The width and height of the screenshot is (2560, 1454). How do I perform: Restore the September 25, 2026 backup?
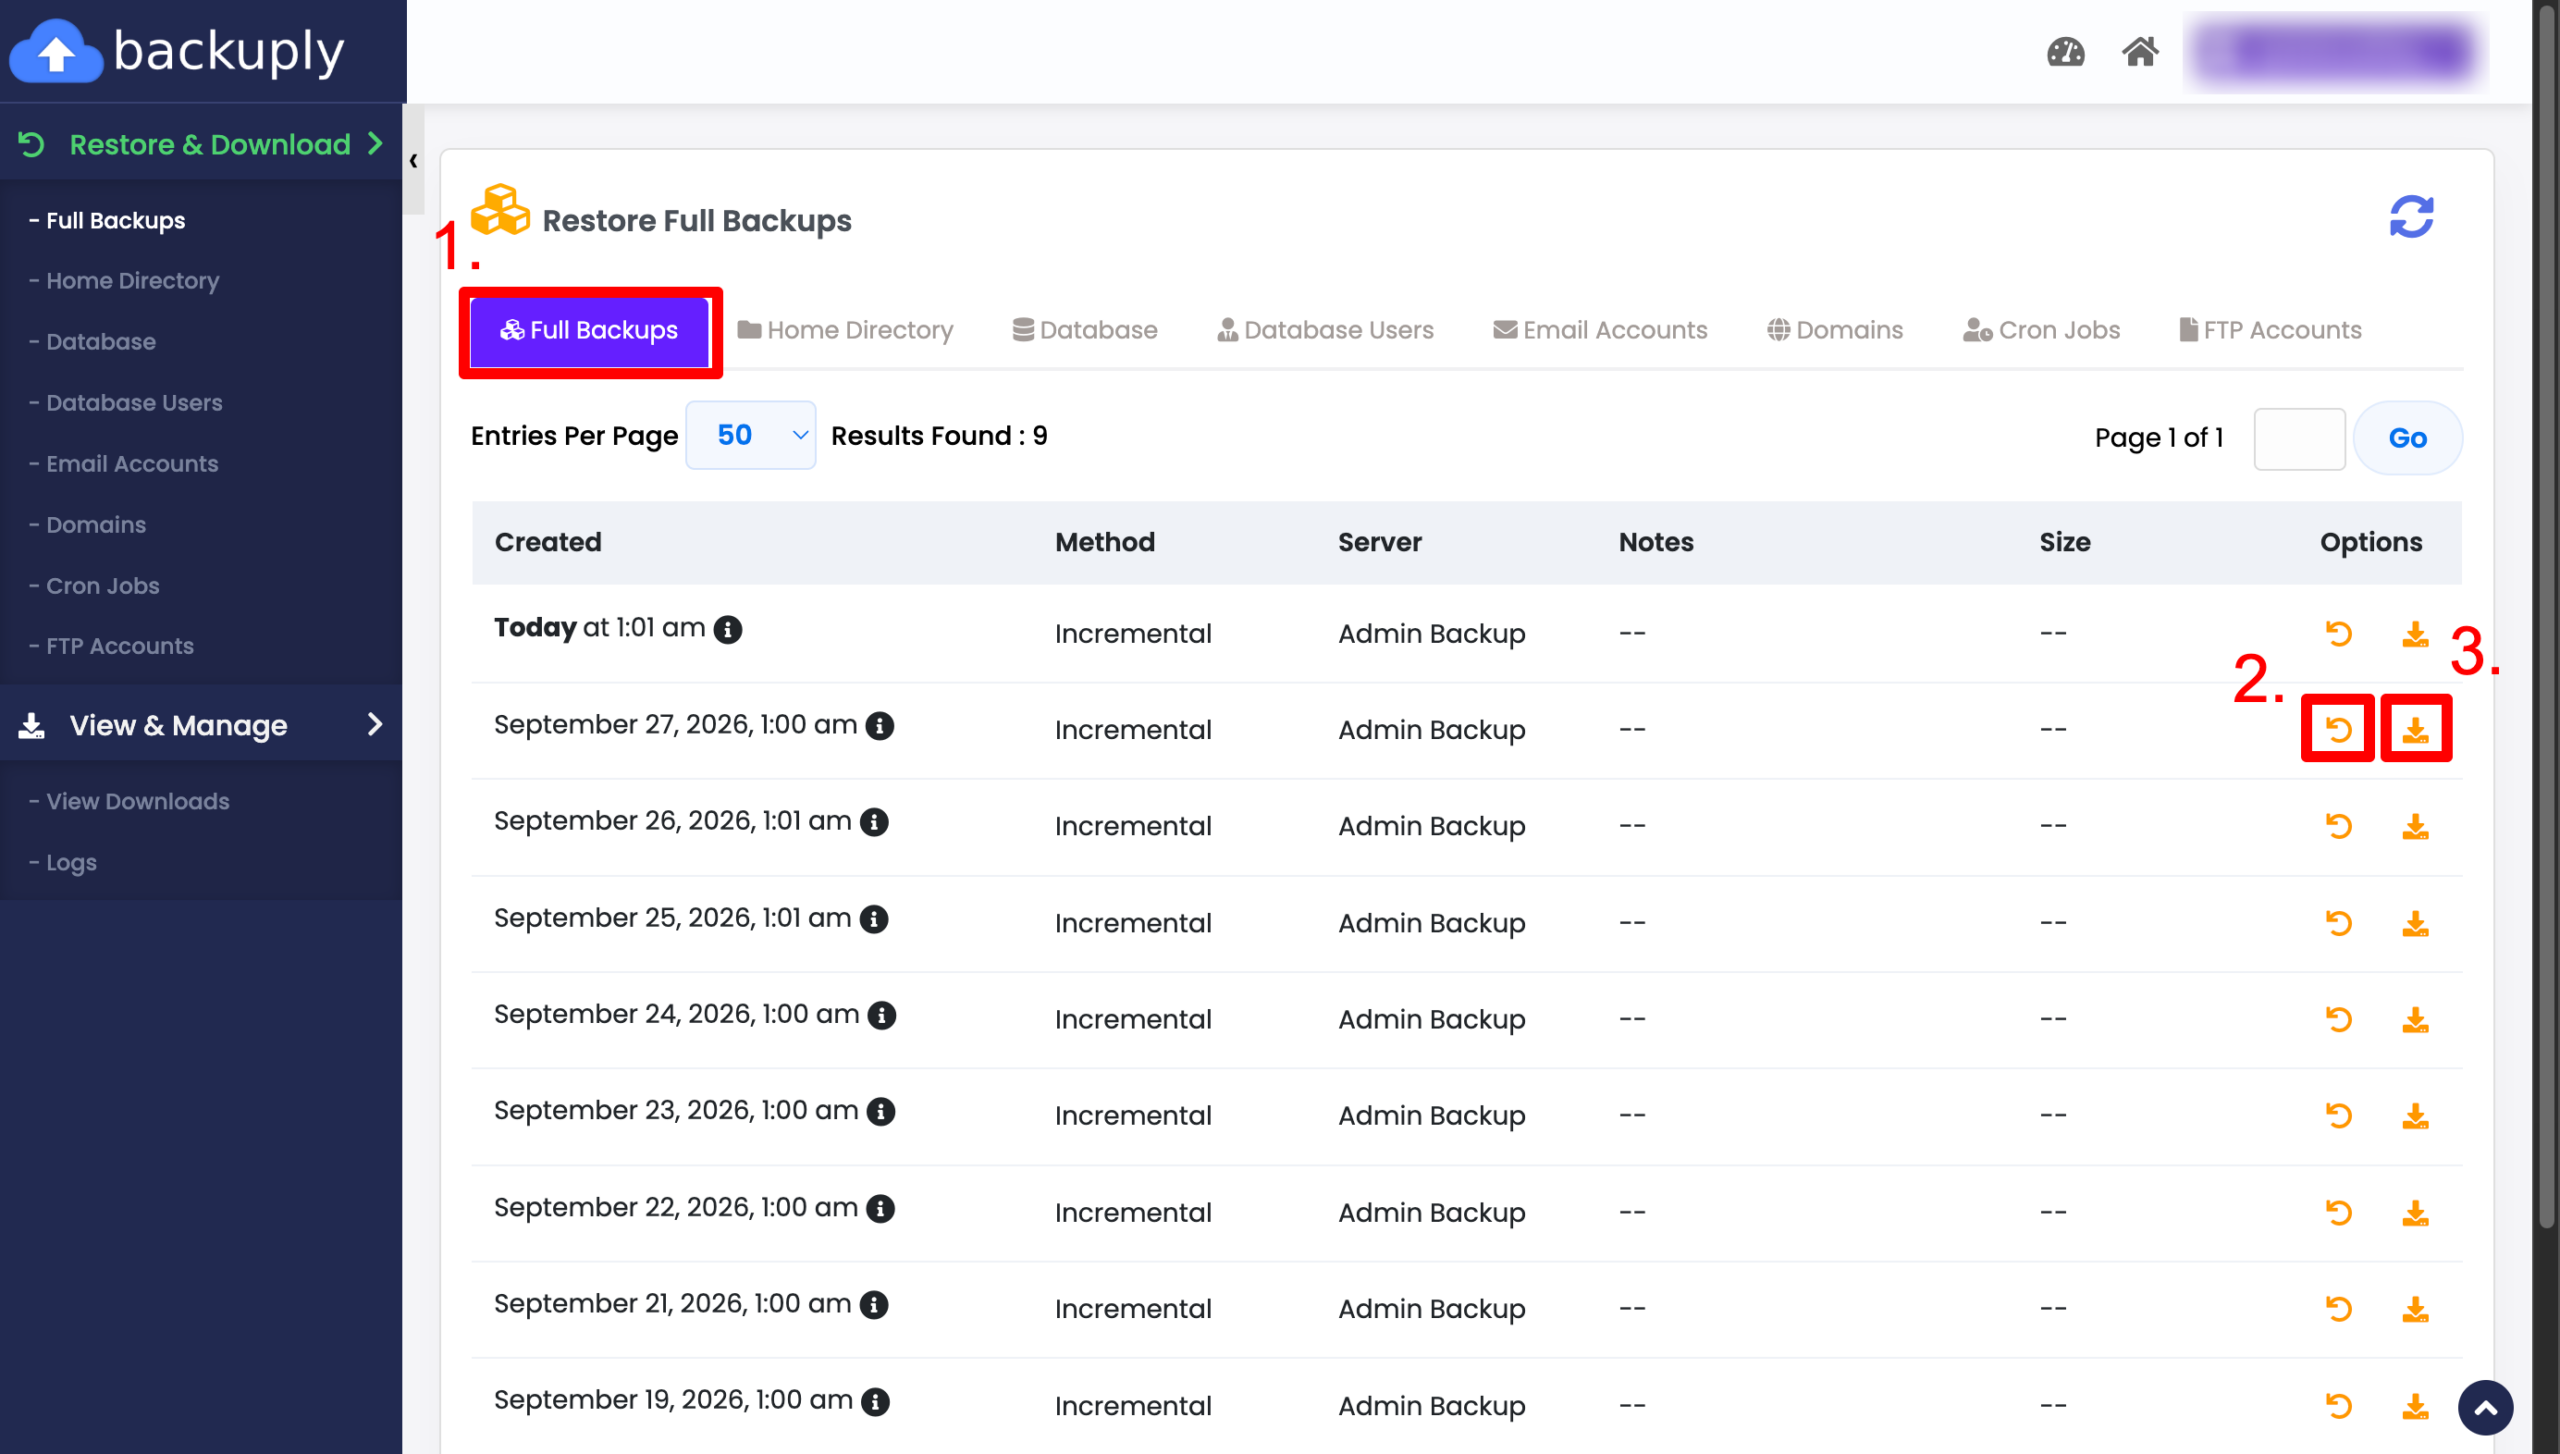click(x=2338, y=922)
